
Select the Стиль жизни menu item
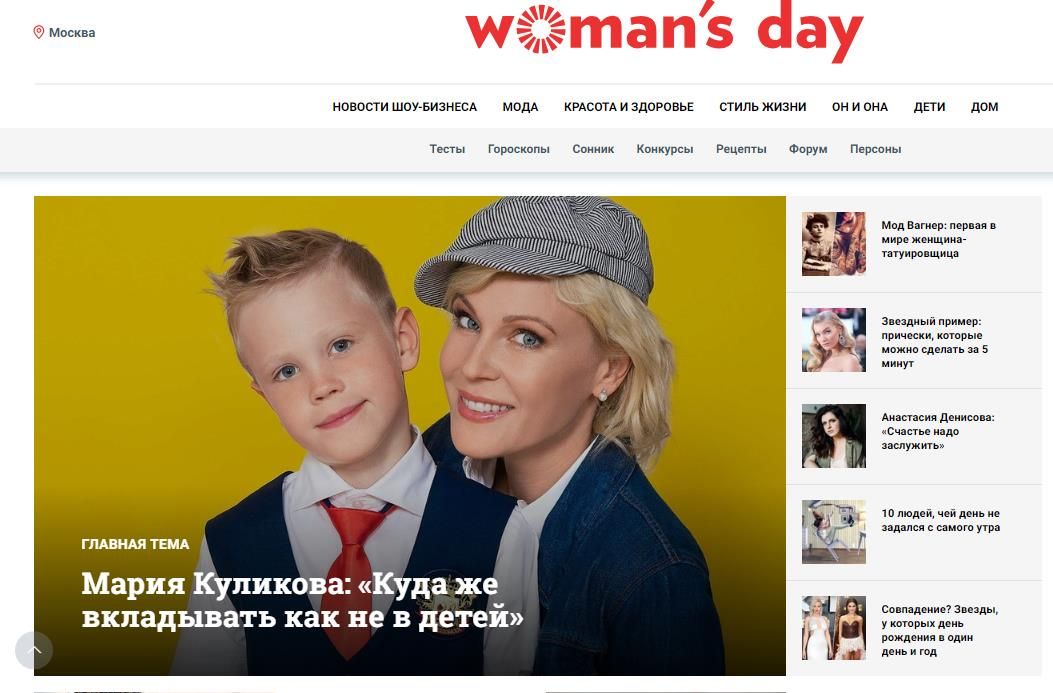pos(762,107)
